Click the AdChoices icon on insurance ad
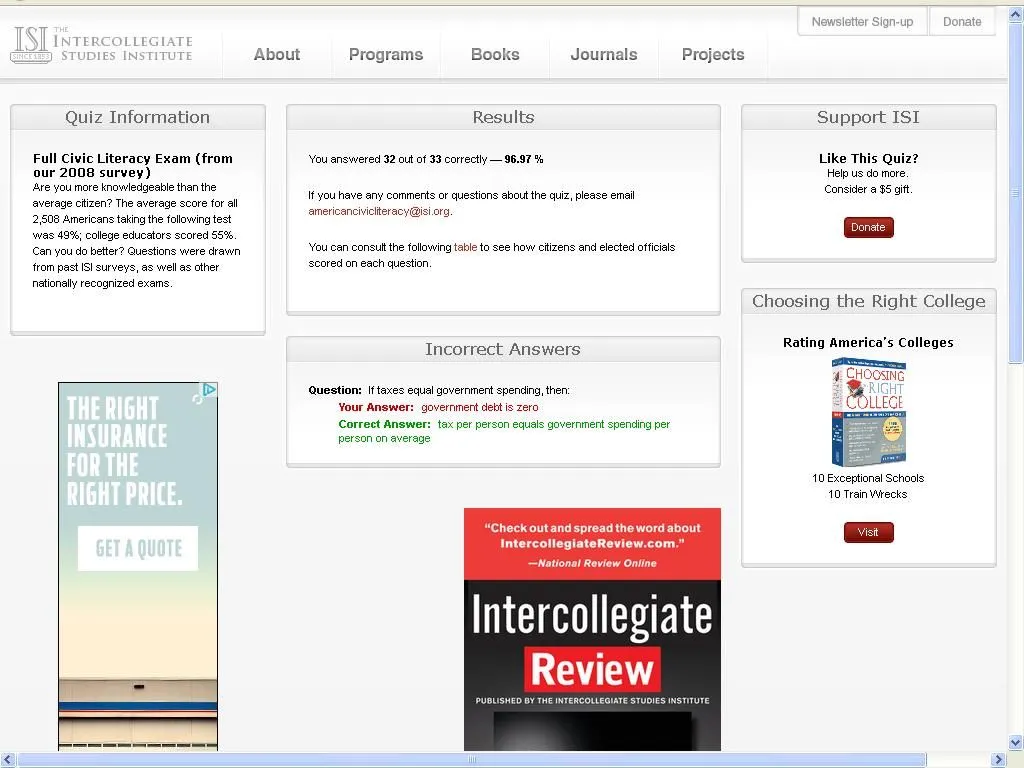This screenshot has height=768, width=1024. pyautogui.click(x=209, y=390)
